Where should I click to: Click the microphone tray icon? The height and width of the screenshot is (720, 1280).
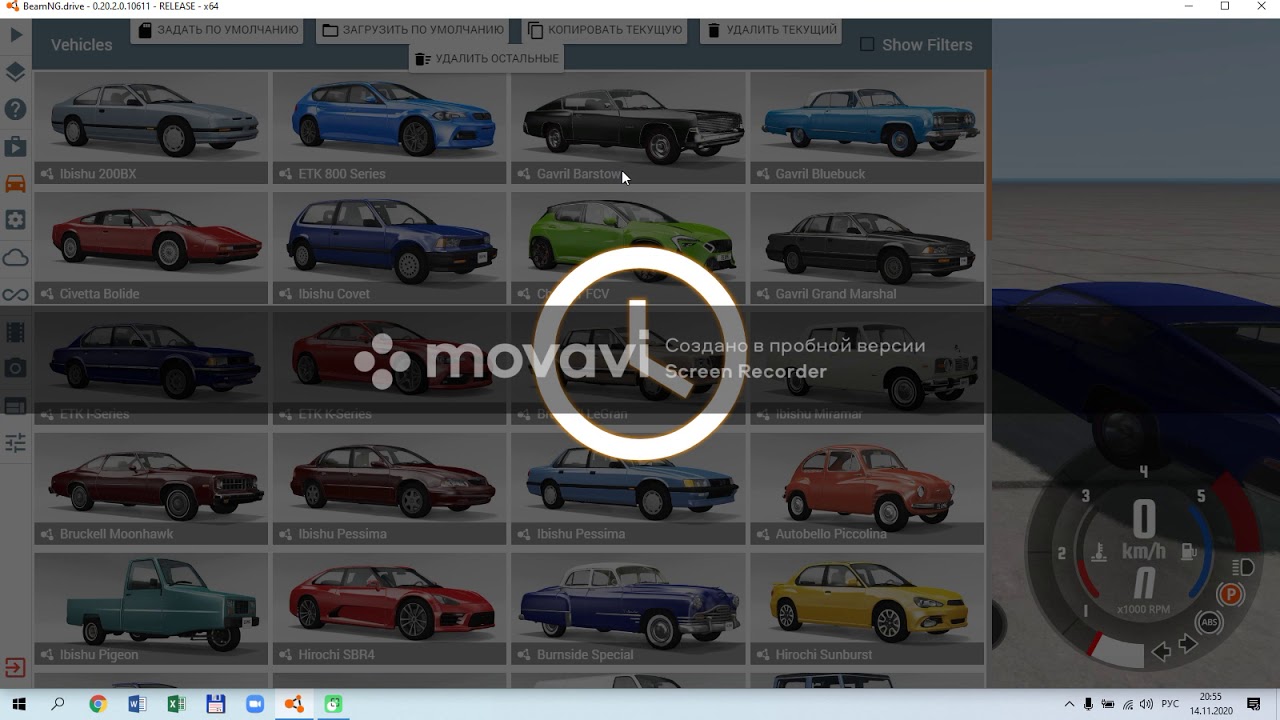point(1088,704)
